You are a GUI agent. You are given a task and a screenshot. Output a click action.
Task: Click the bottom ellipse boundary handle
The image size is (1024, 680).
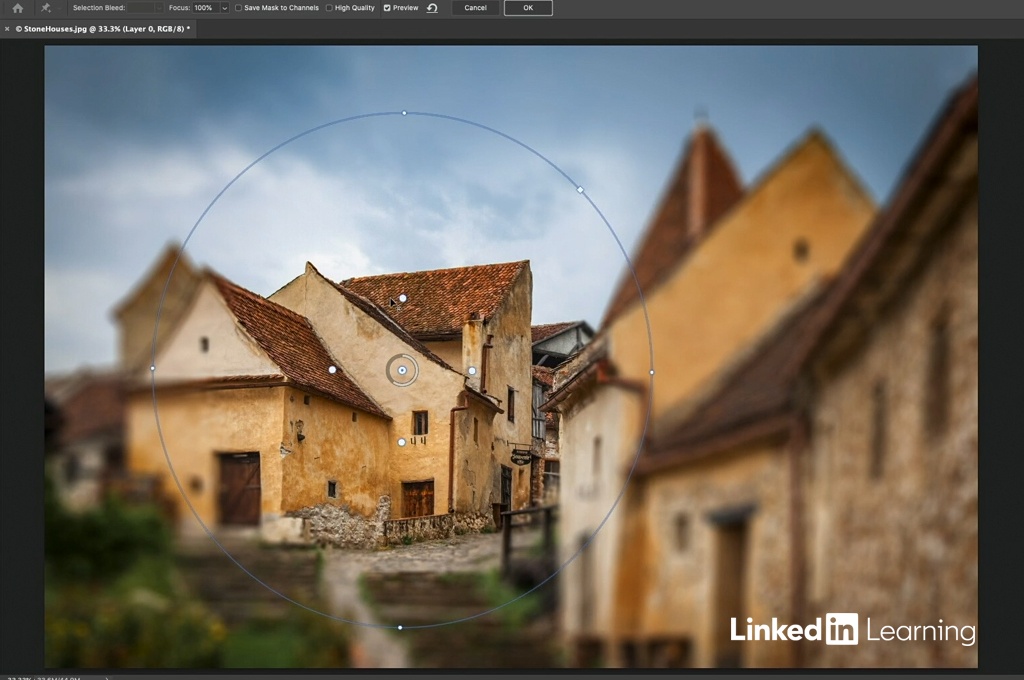pyautogui.click(x=400, y=628)
